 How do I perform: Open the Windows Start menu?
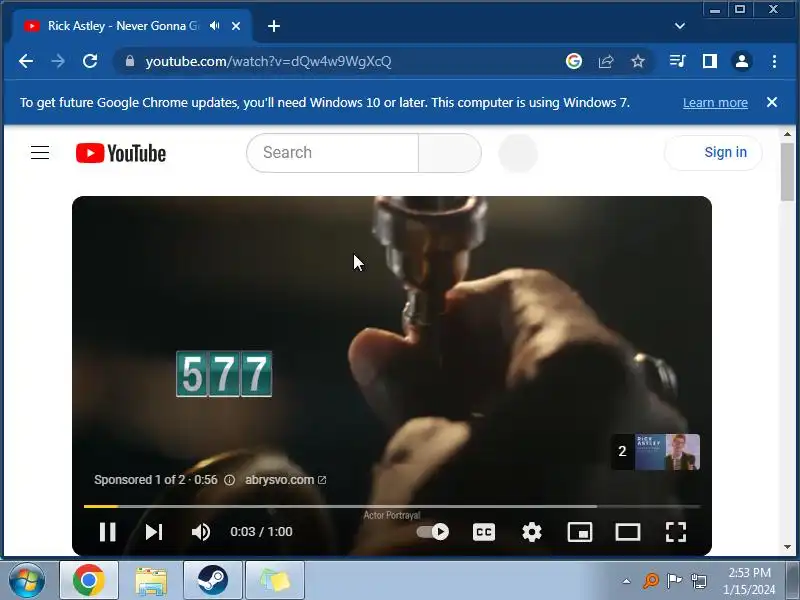27,580
